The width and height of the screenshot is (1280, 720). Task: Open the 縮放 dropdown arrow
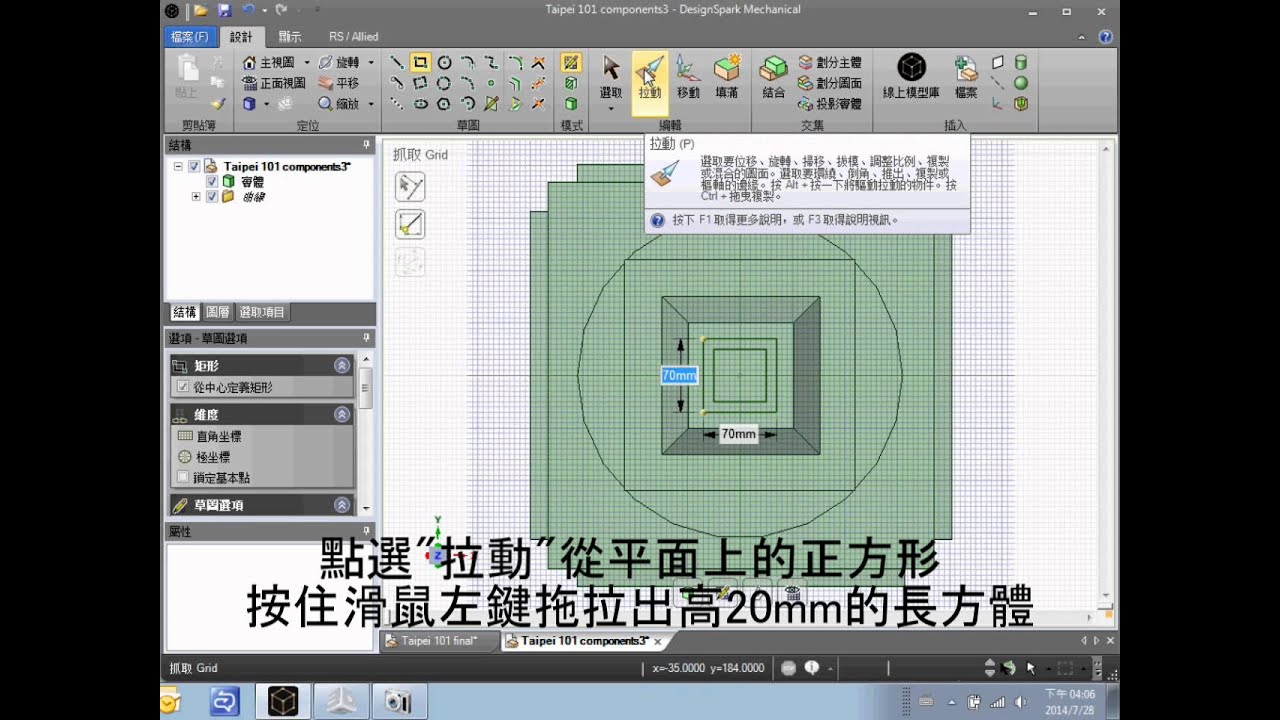tap(371, 103)
